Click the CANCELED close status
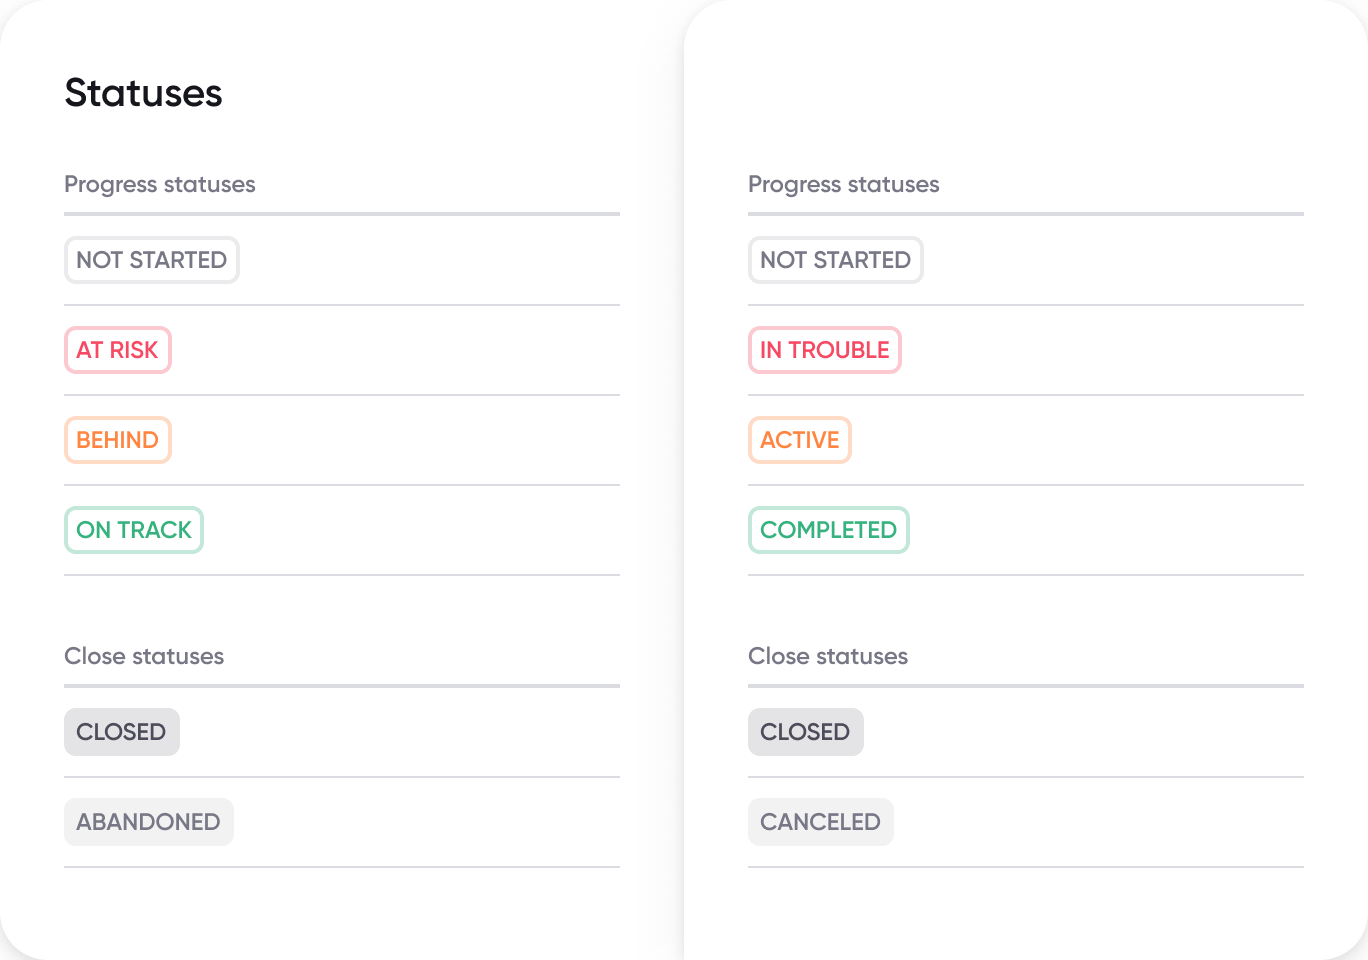Viewport: 1368px width, 960px height. pyautogui.click(x=820, y=821)
